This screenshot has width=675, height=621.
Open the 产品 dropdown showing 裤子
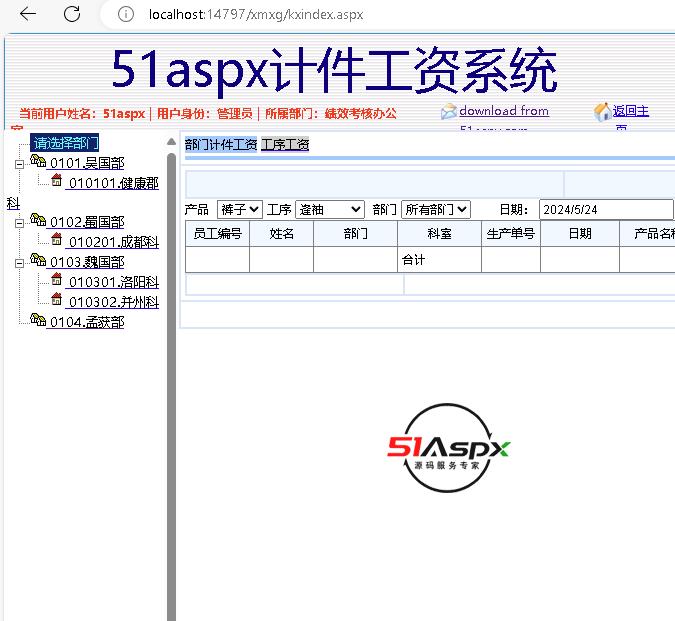click(x=239, y=209)
